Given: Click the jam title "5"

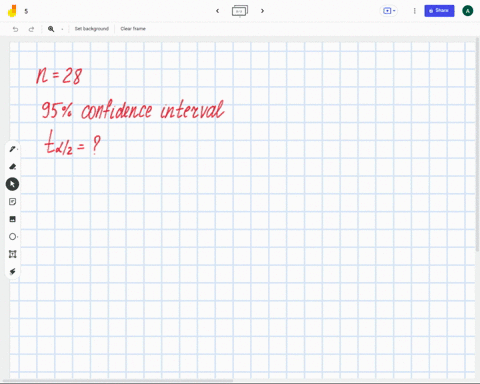Looking at the screenshot, I should [x=26, y=11].
